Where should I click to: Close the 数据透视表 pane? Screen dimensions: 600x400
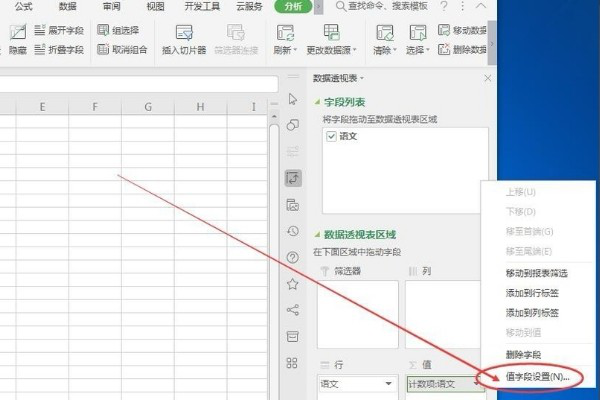coord(488,78)
